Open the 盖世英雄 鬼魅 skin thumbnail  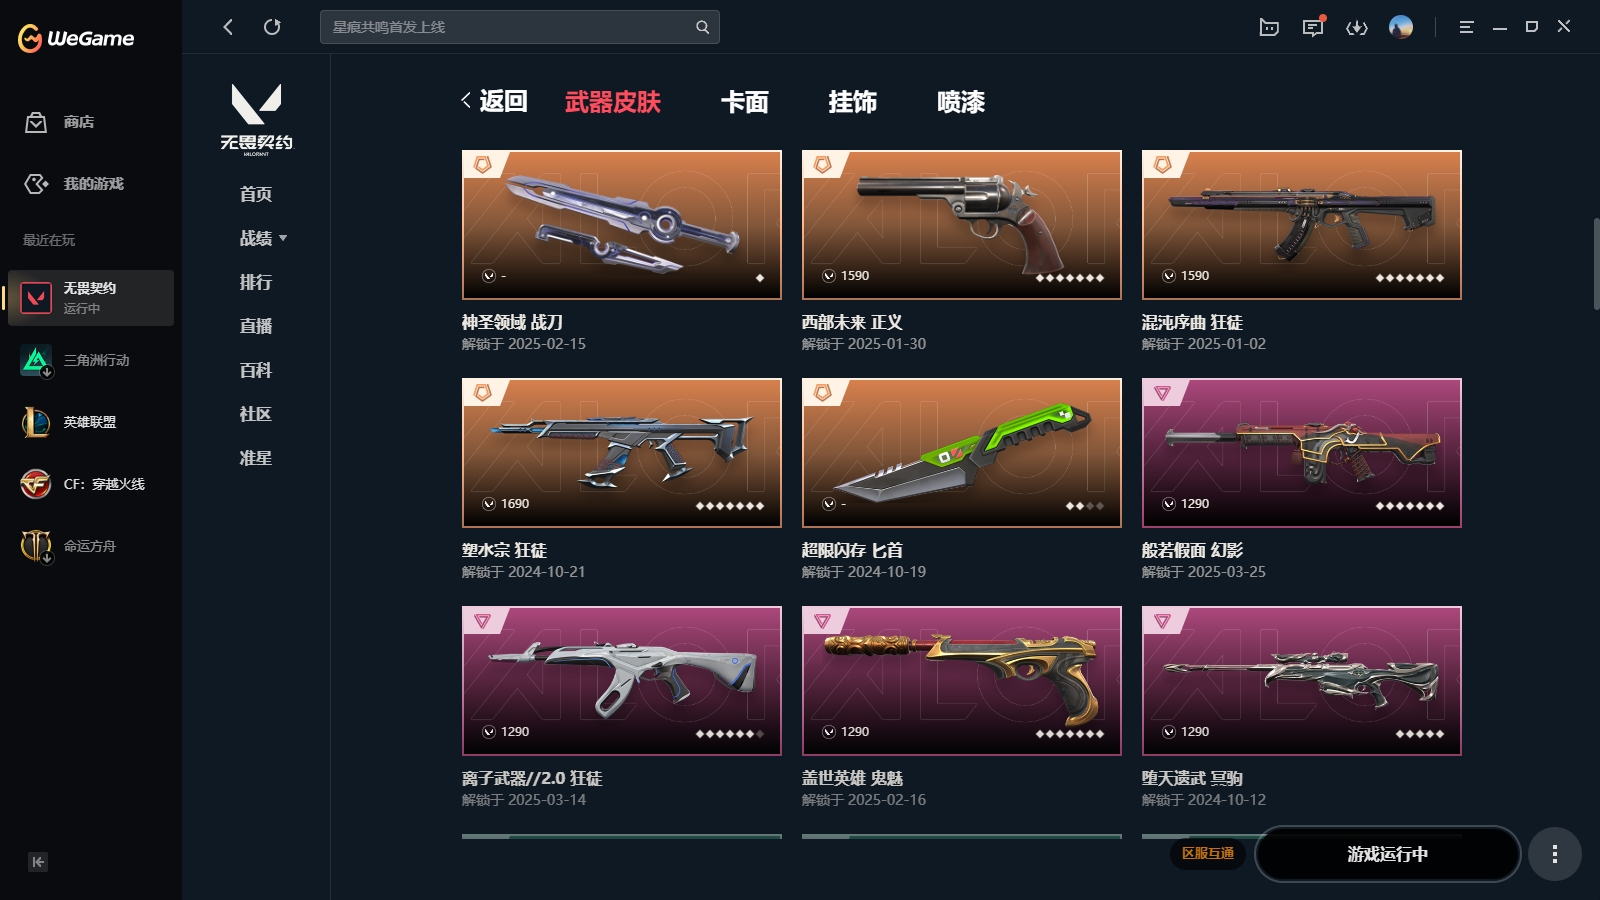coord(962,681)
